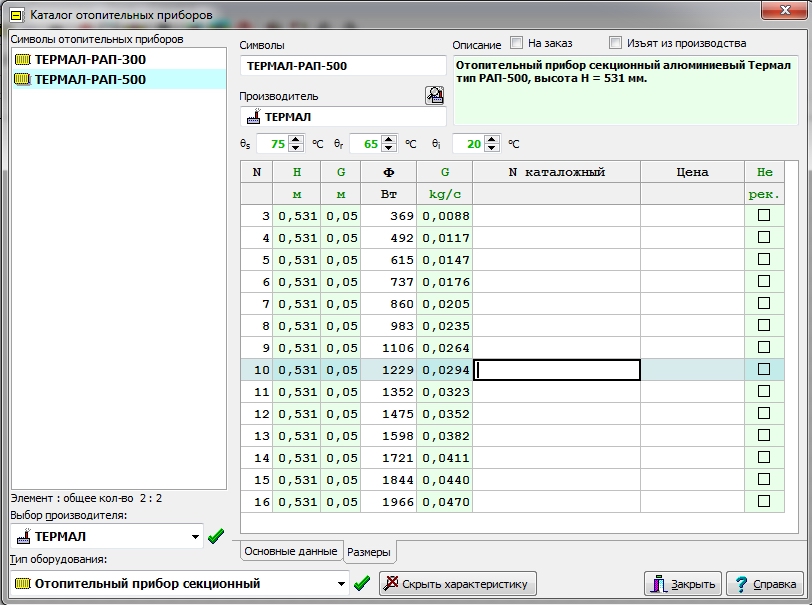This screenshot has width=812, height=605.
Task: Increase indoor temperature θi value
Action: point(492,139)
